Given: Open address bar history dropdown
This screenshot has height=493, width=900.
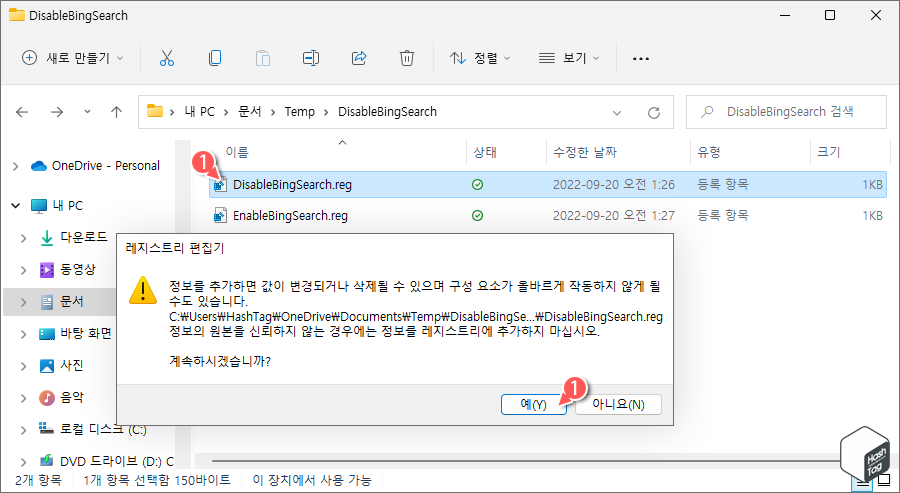Looking at the screenshot, I should click(x=617, y=112).
